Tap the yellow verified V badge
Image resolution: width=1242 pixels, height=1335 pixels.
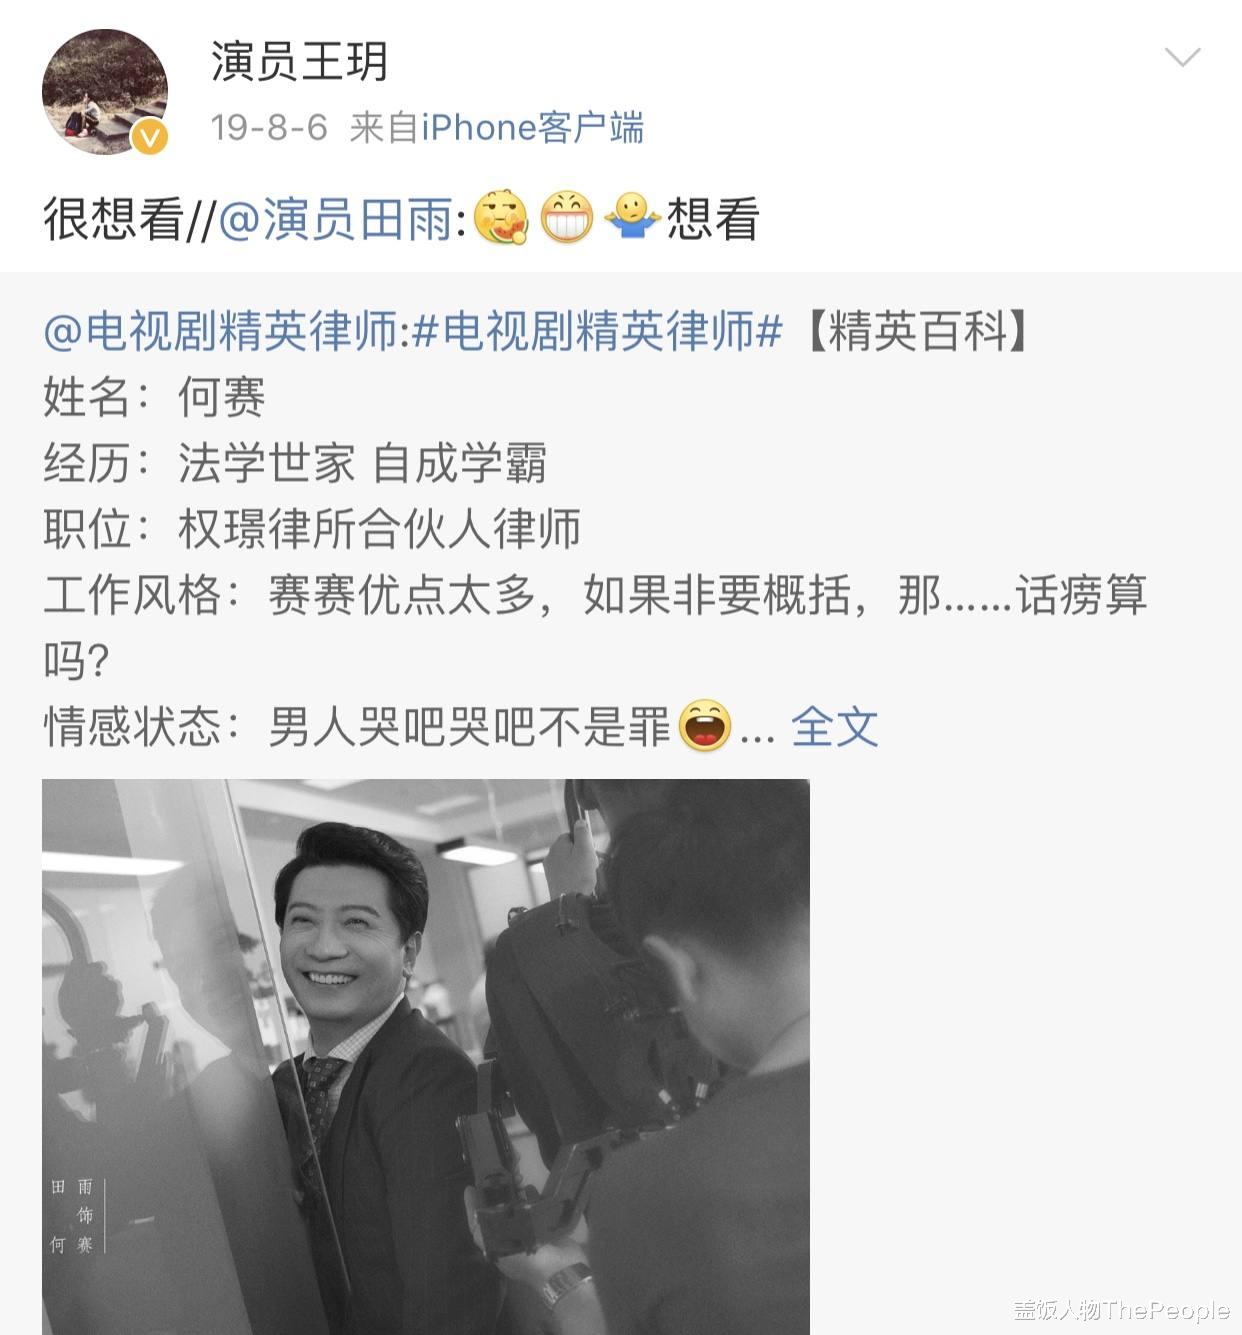[150, 136]
